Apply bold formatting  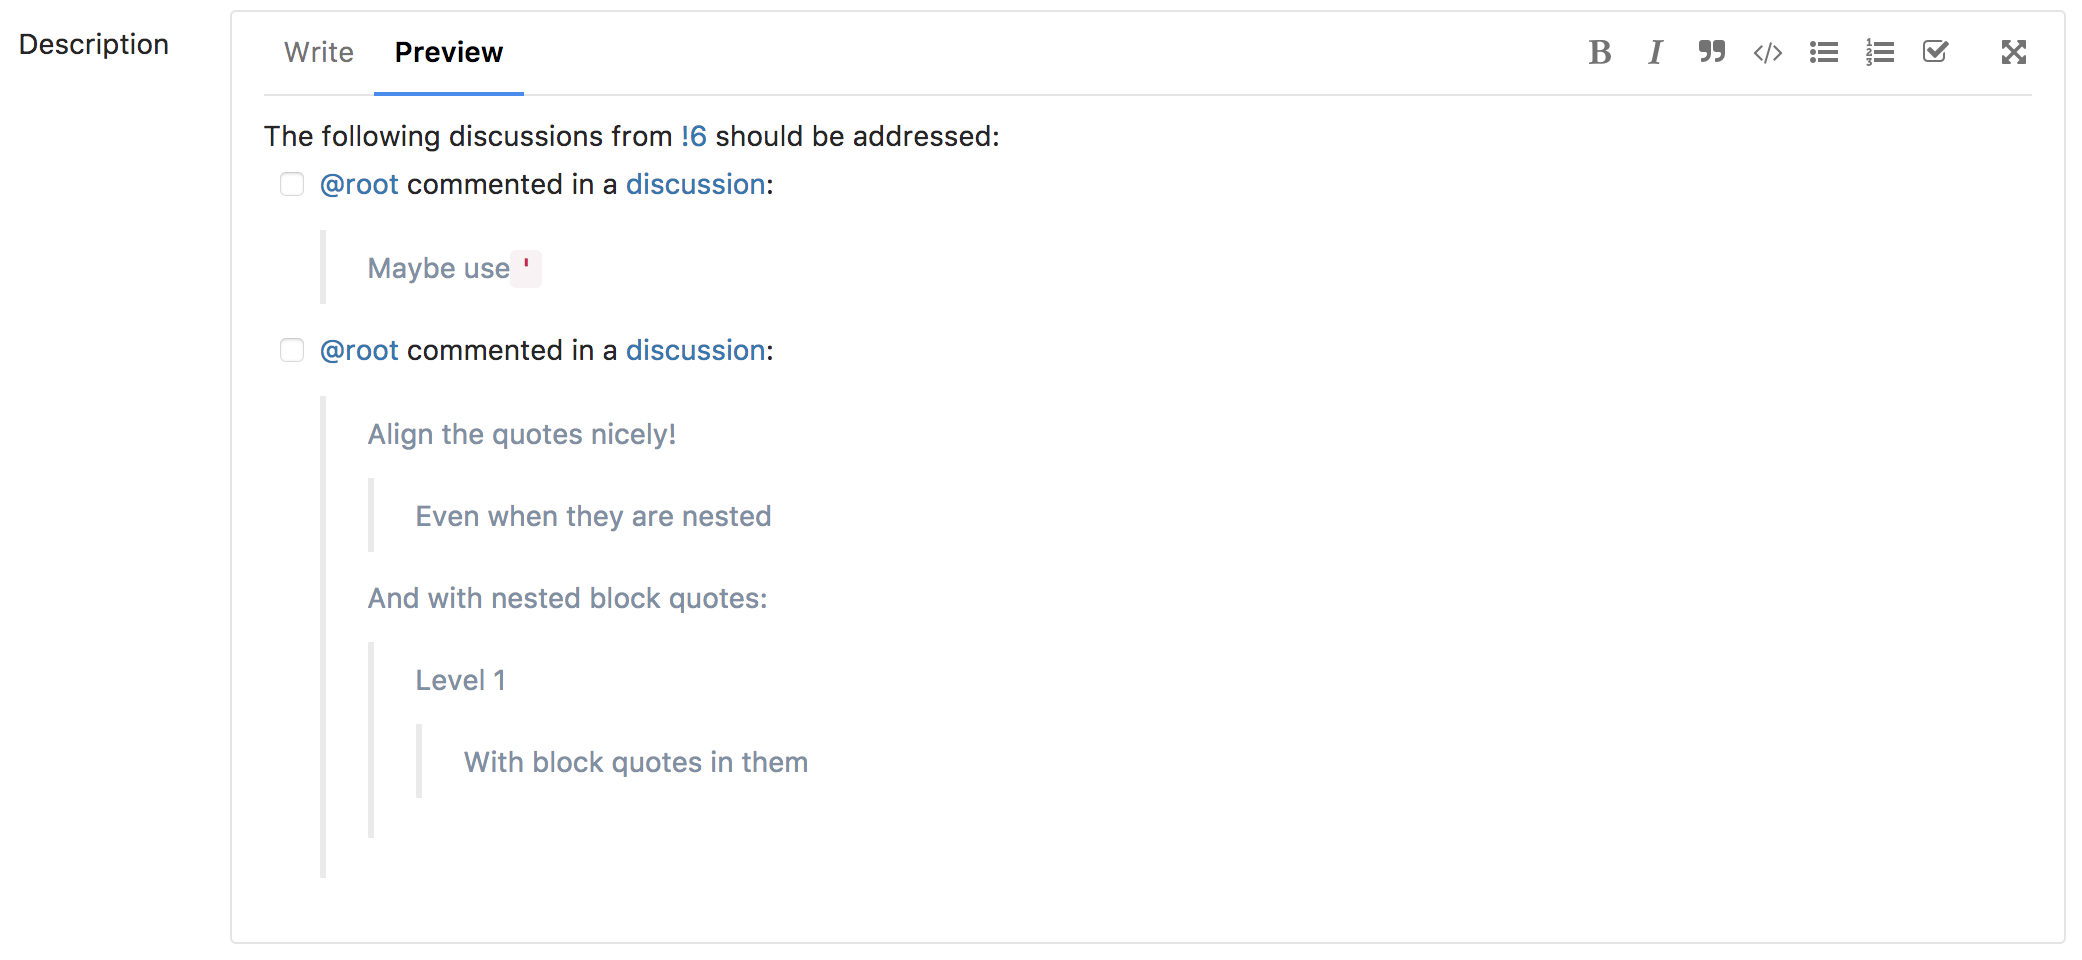click(1598, 52)
